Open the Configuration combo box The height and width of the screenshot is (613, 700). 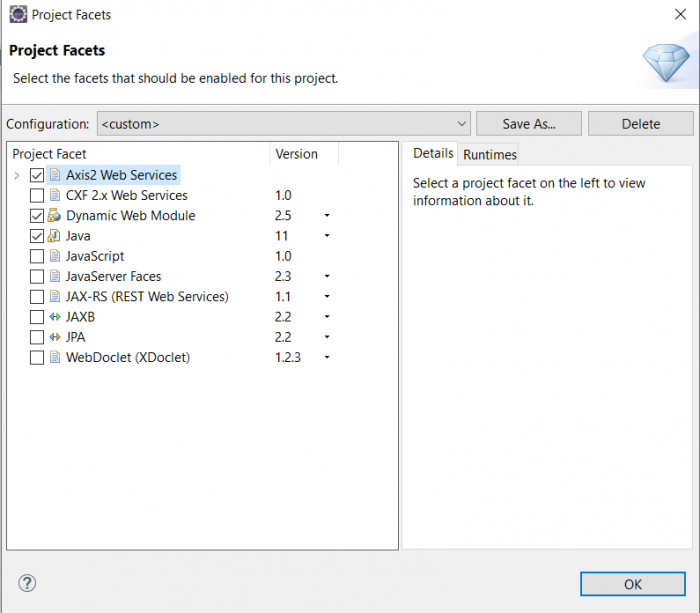tap(283, 124)
